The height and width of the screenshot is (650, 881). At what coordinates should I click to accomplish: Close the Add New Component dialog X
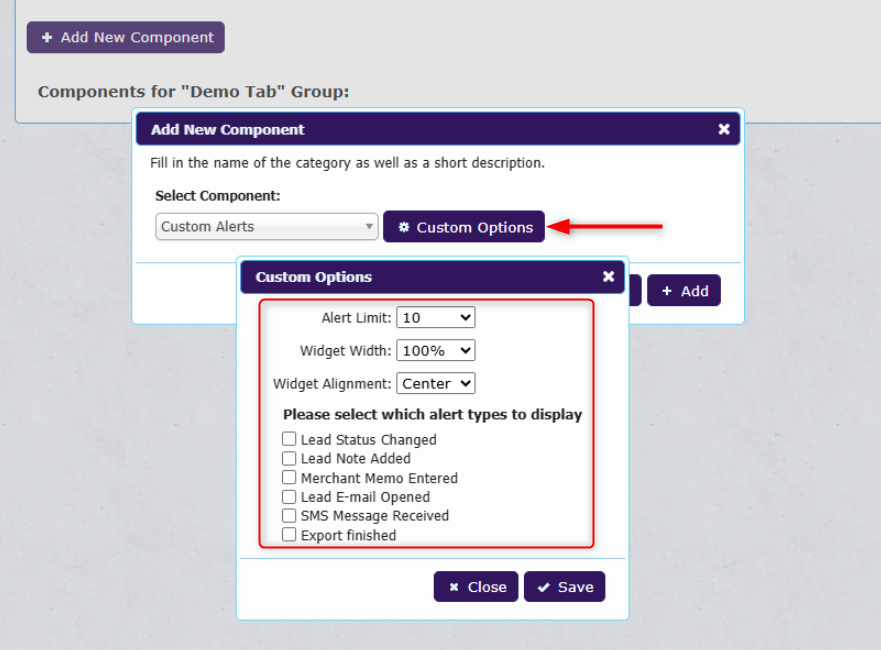tap(724, 129)
